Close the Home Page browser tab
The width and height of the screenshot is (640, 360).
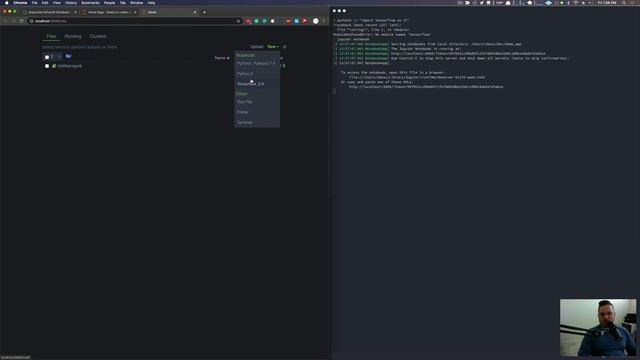pyautogui.click(x=135, y=12)
